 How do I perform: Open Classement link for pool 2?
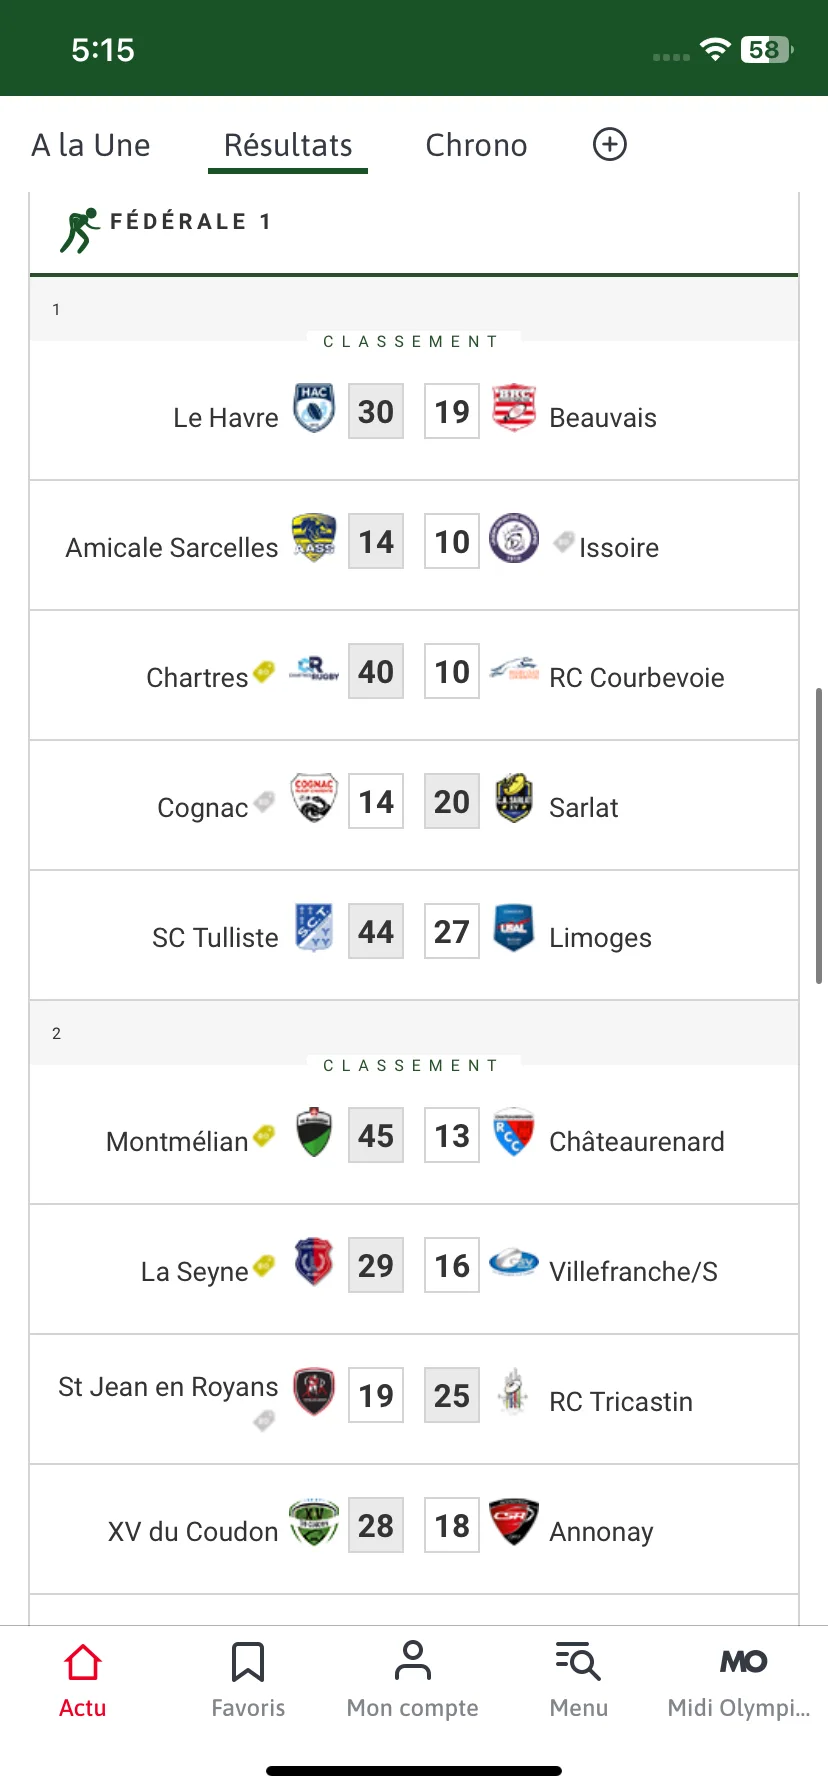click(411, 1066)
